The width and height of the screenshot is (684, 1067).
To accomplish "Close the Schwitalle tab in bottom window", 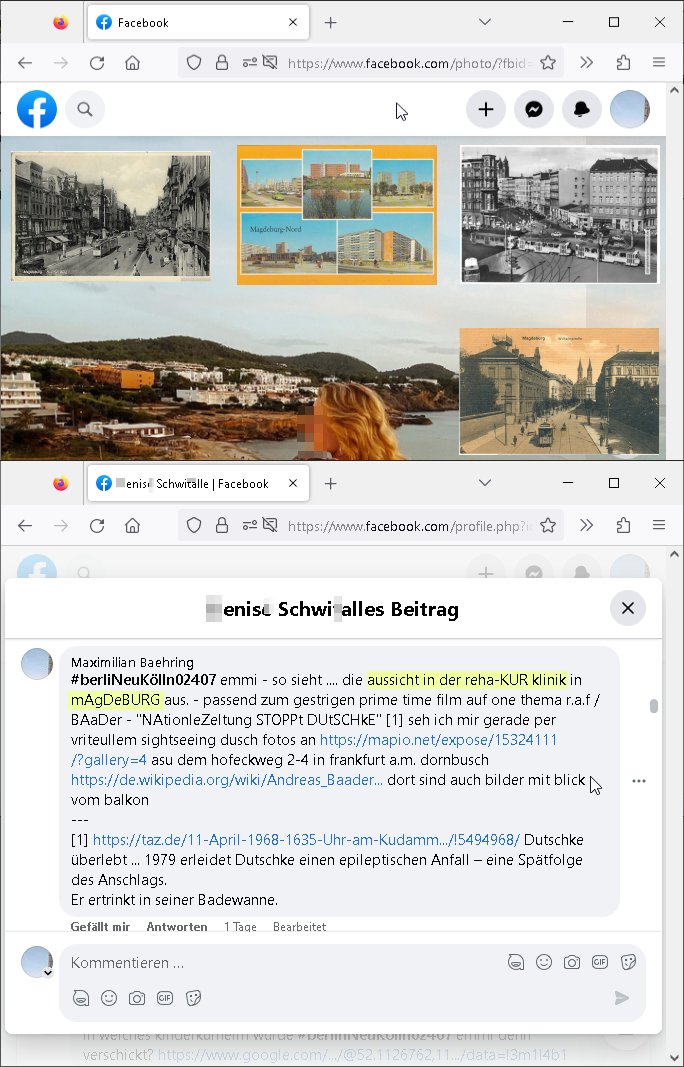I will tap(293, 484).
